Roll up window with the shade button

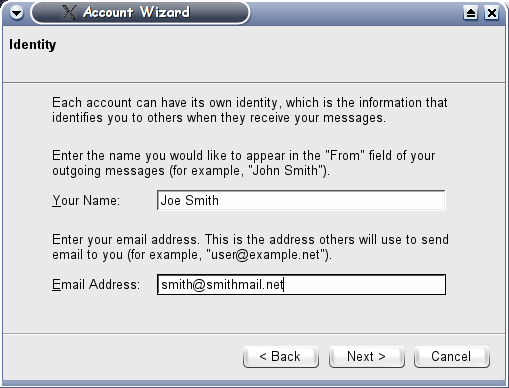point(470,13)
